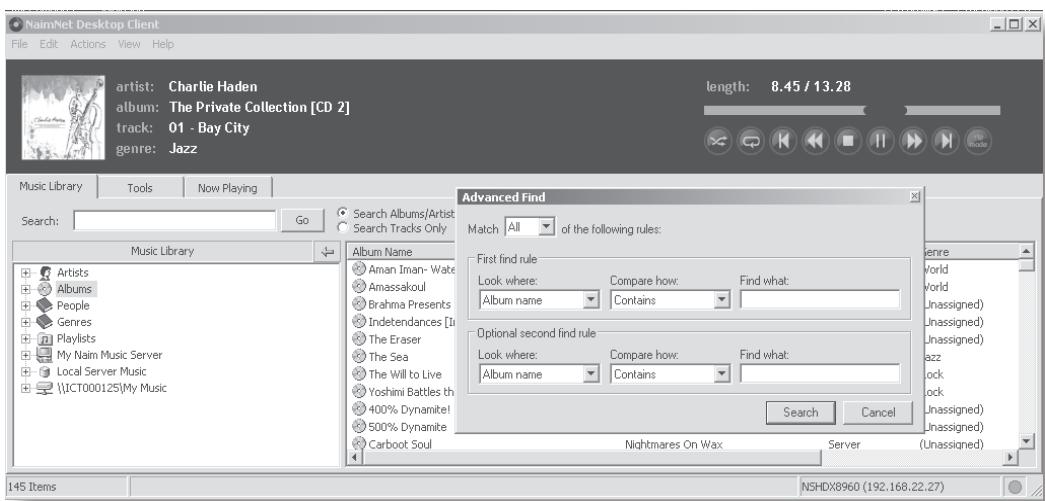Select Search Albums/Artists radio option
Viewport: 1045px width, 501px height.
coord(345,215)
